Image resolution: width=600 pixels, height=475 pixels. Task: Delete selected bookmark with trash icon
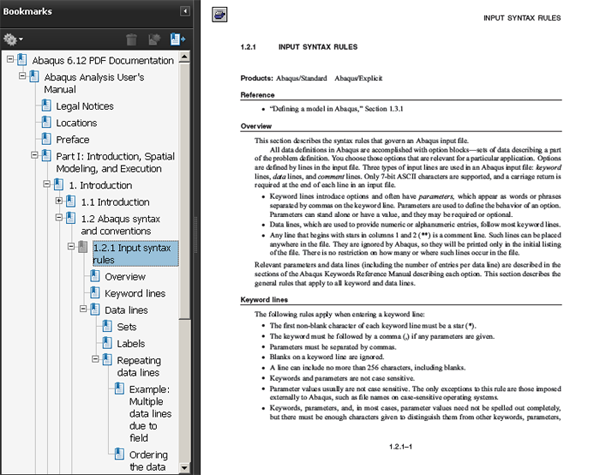pyautogui.click(x=131, y=39)
